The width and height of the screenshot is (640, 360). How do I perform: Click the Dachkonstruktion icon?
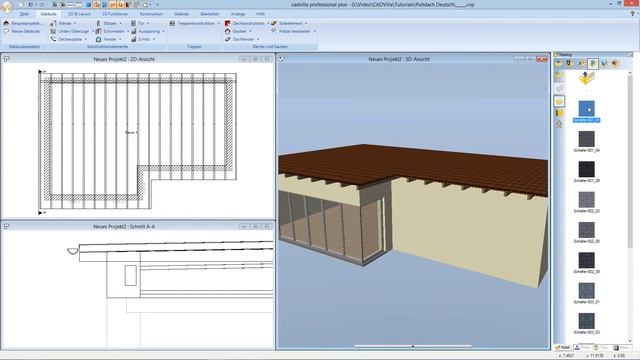pyautogui.click(x=228, y=23)
